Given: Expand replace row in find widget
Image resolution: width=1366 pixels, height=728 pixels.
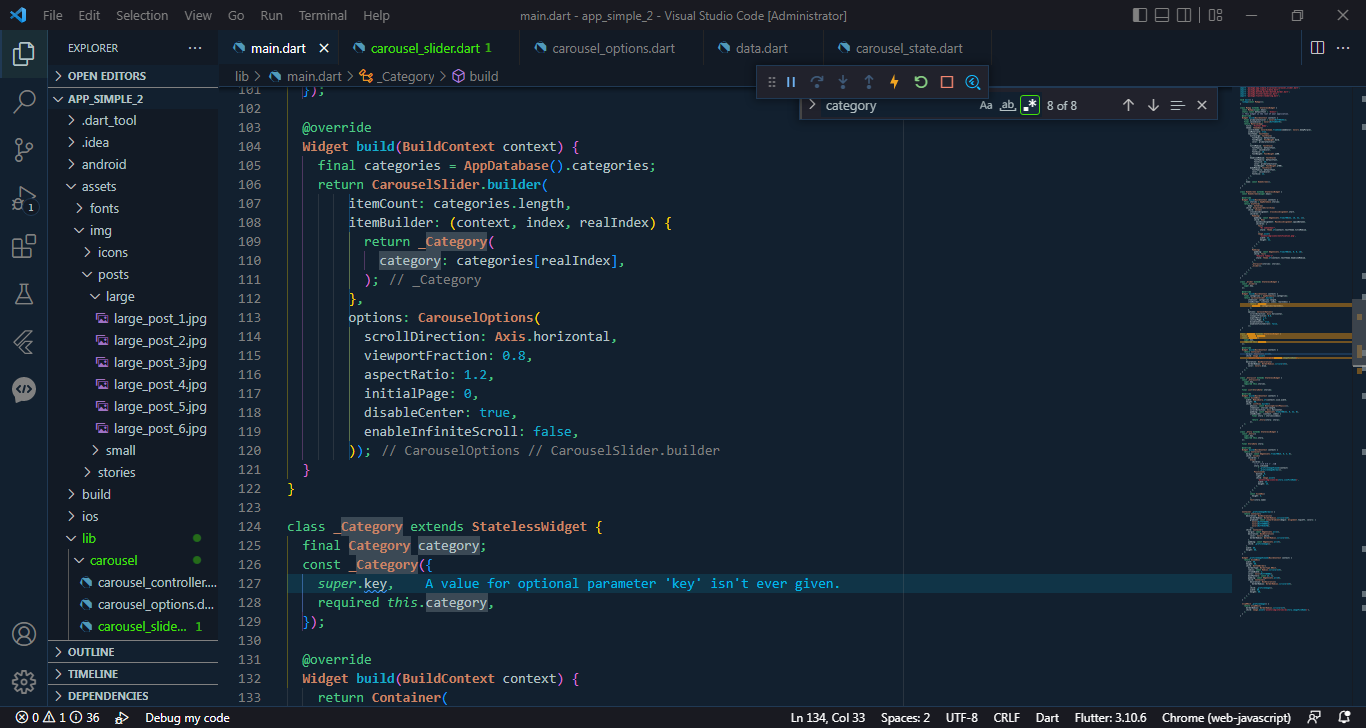Looking at the screenshot, I should tap(812, 105).
